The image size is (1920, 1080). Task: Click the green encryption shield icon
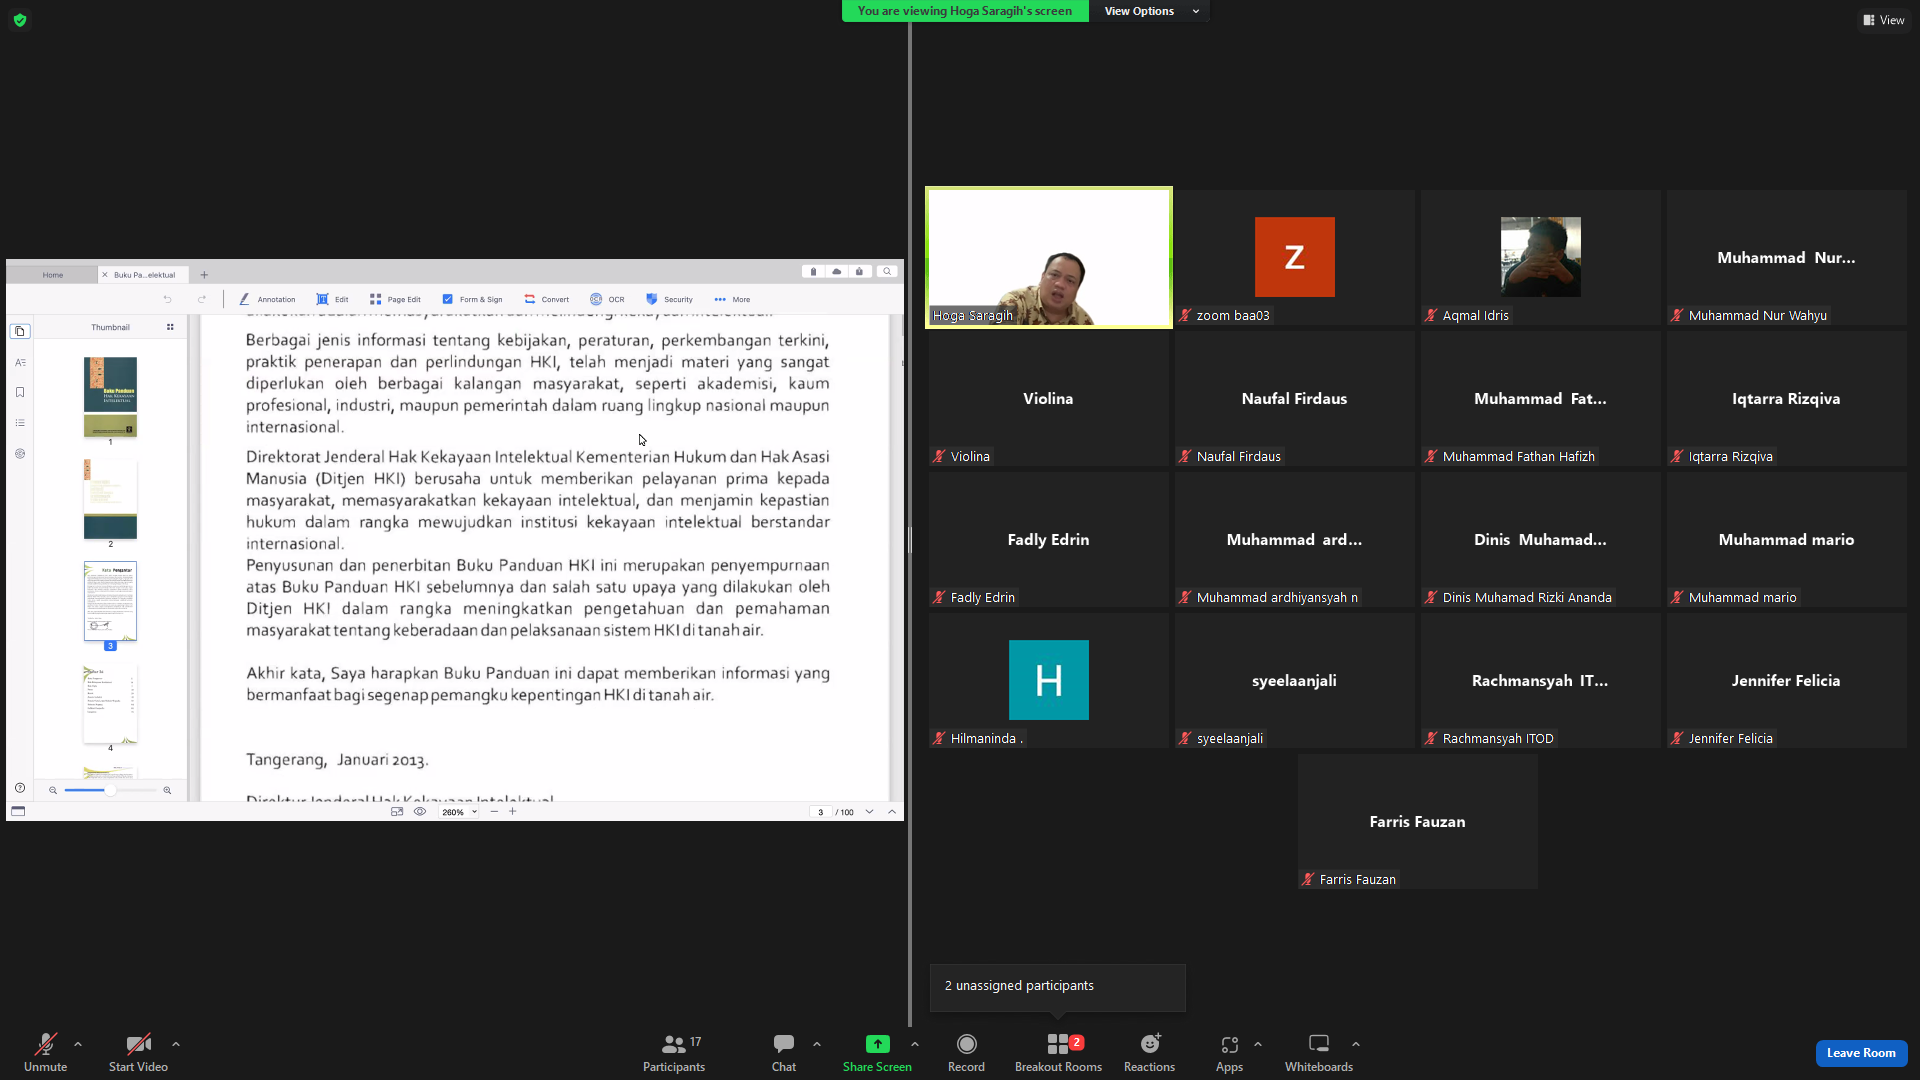pos(20,20)
